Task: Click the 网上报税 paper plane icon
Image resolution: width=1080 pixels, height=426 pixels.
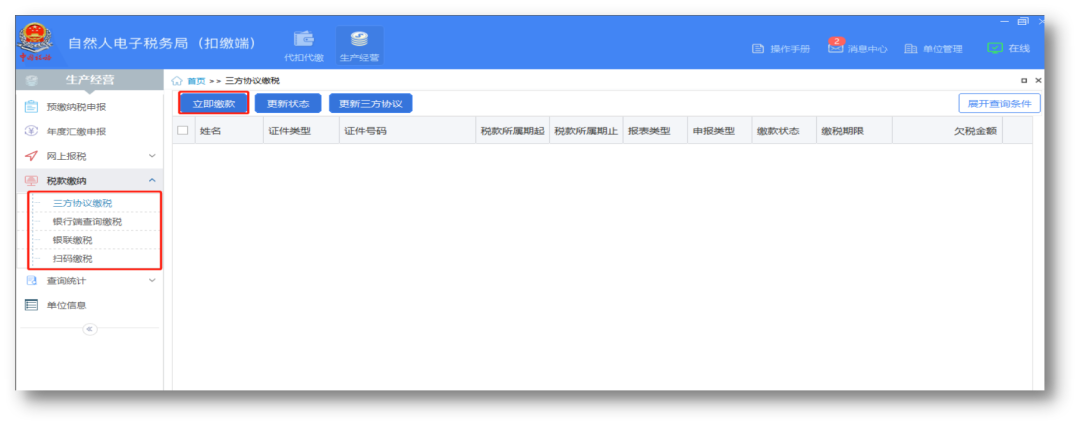Action: 31,156
